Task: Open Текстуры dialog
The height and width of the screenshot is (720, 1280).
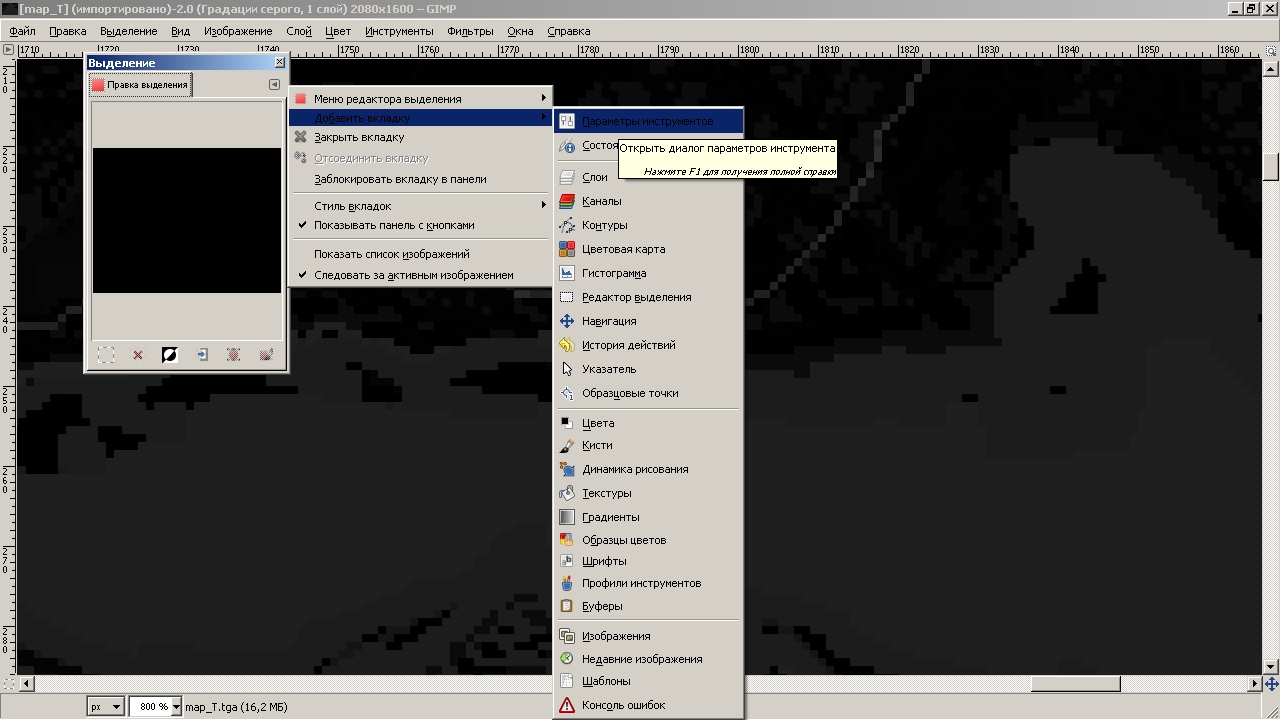Action: [649, 493]
